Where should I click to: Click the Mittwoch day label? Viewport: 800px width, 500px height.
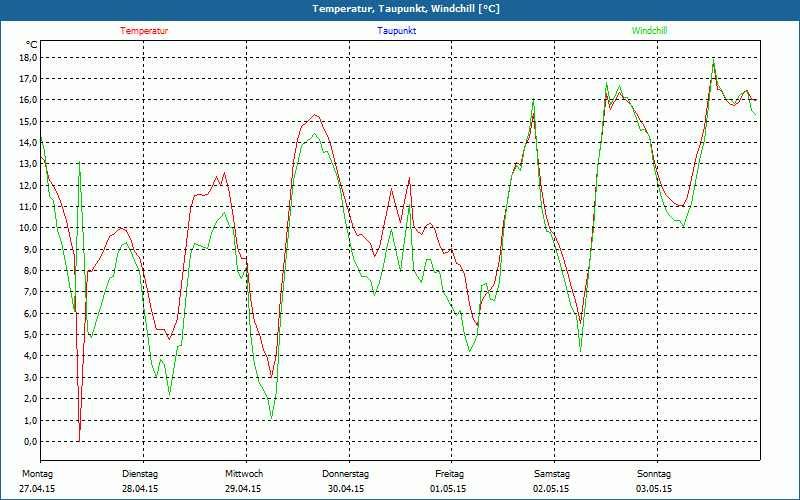coord(244,474)
